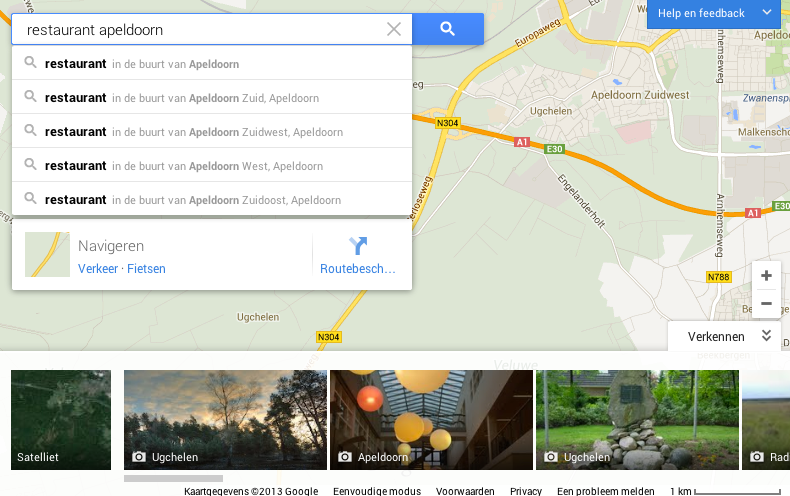Open Een probleem melden link
Screen dimensions: 790x496
click(x=606, y=491)
